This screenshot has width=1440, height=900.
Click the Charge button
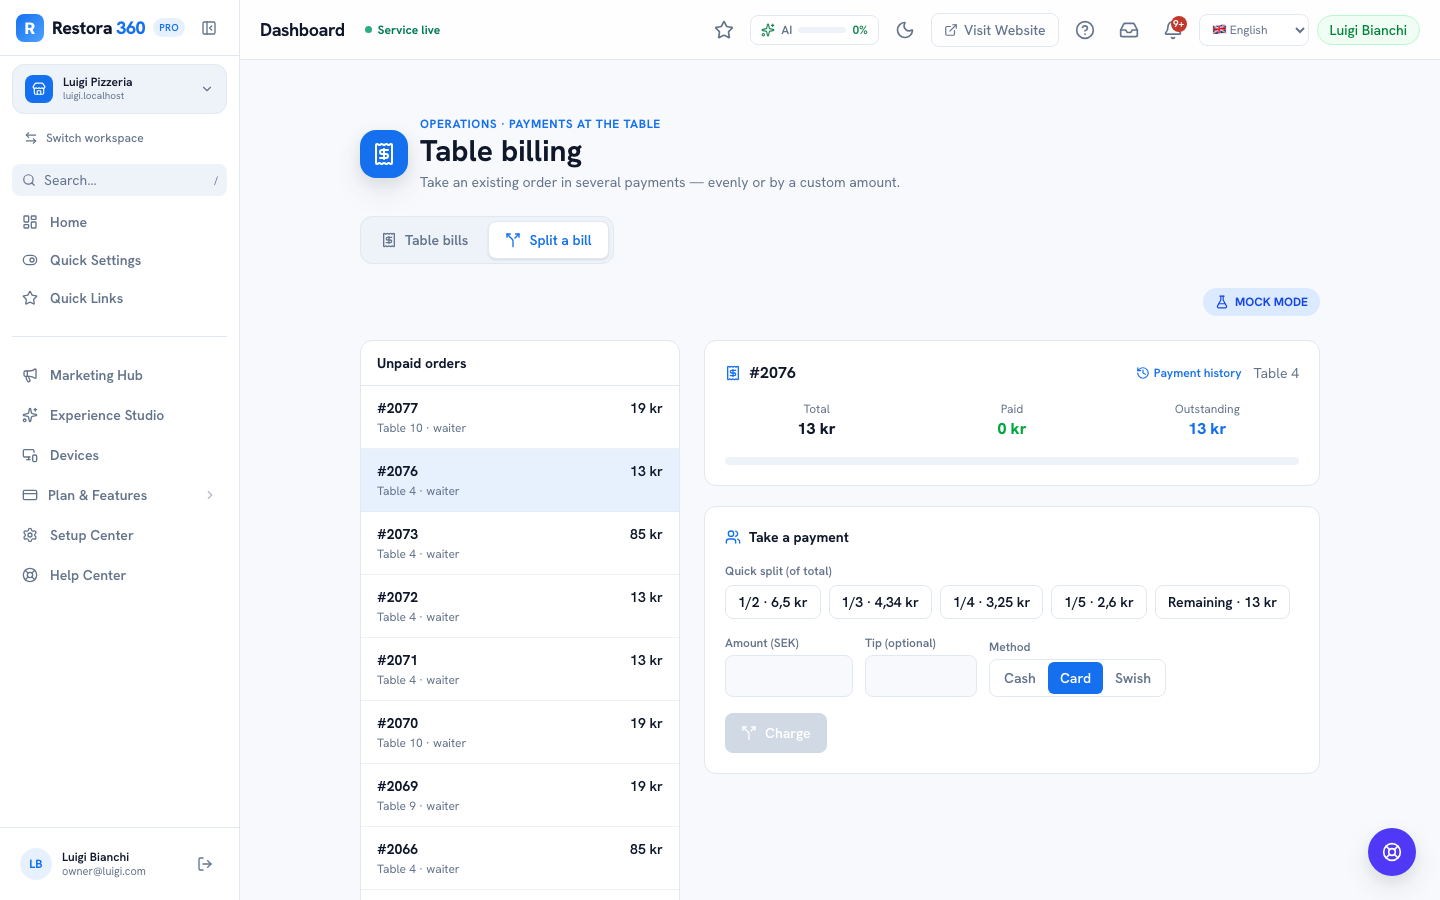point(776,733)
